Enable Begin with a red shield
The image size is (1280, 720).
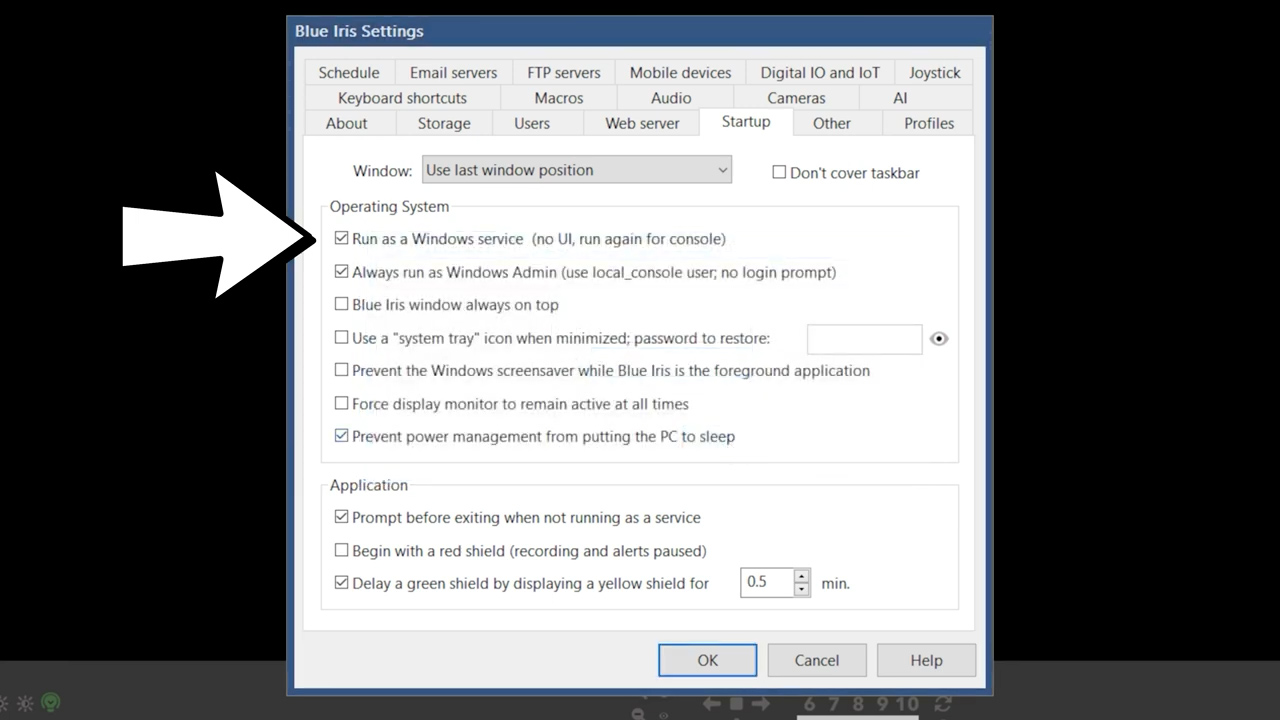(341, 550)
